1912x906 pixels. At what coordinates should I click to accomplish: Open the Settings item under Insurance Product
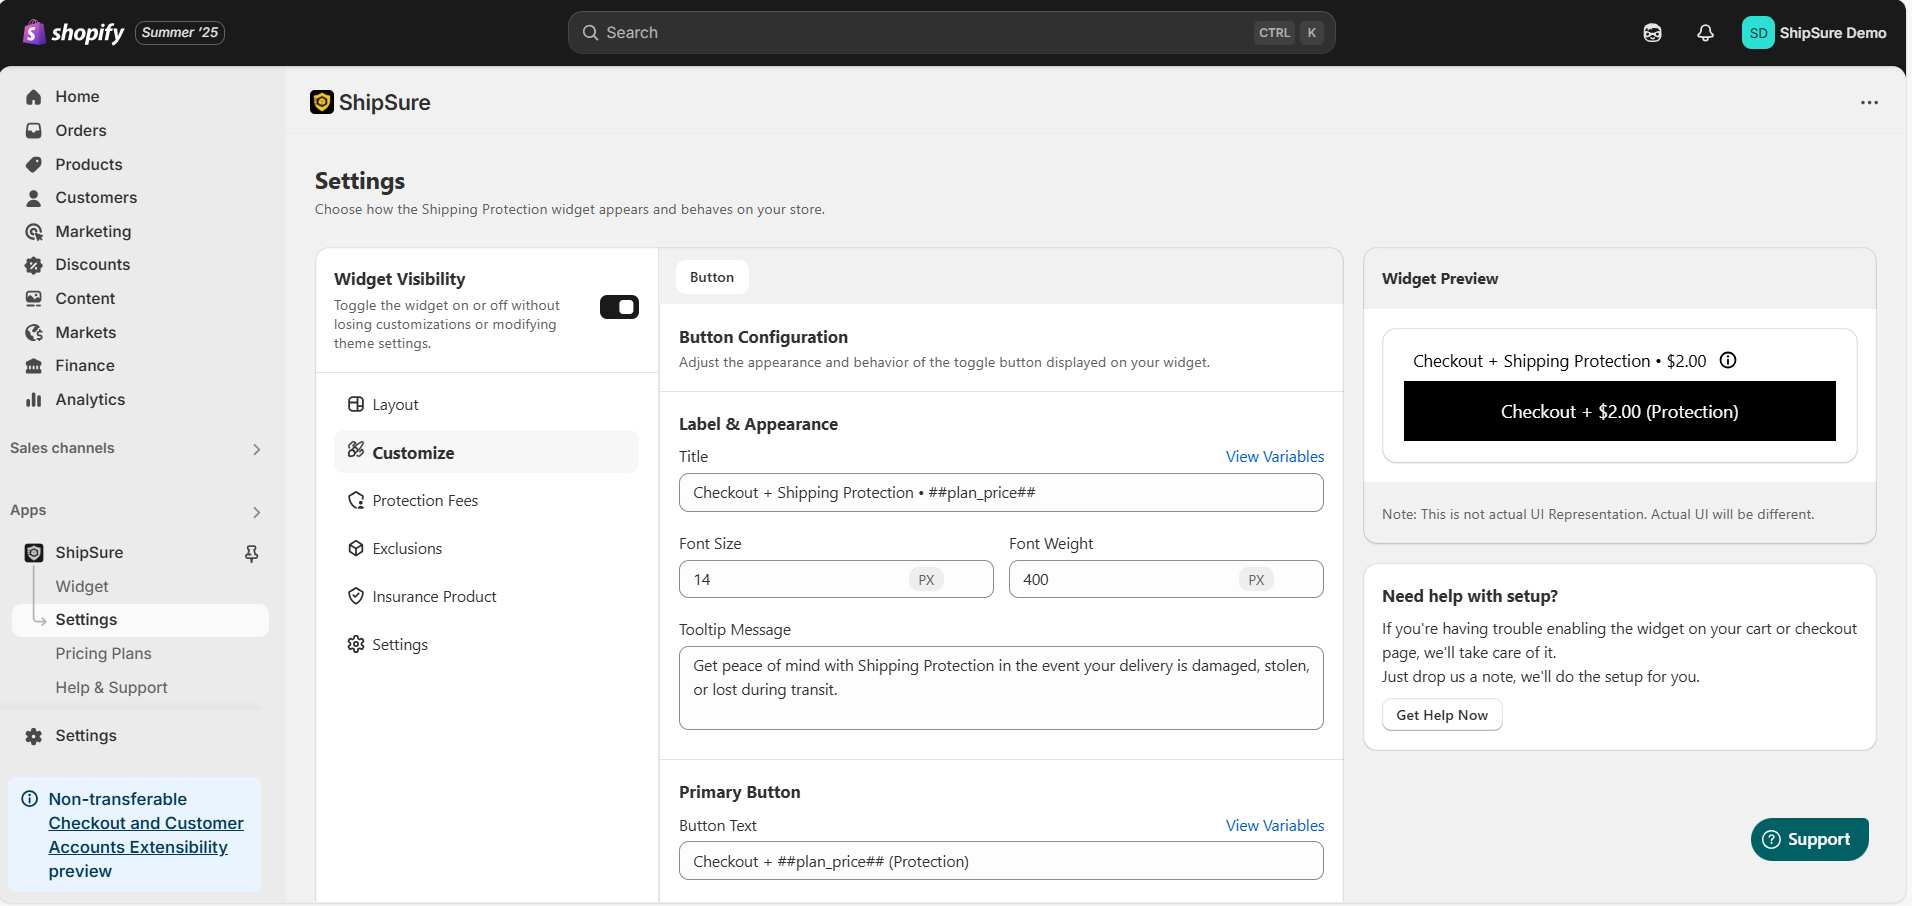click(486, 644)
